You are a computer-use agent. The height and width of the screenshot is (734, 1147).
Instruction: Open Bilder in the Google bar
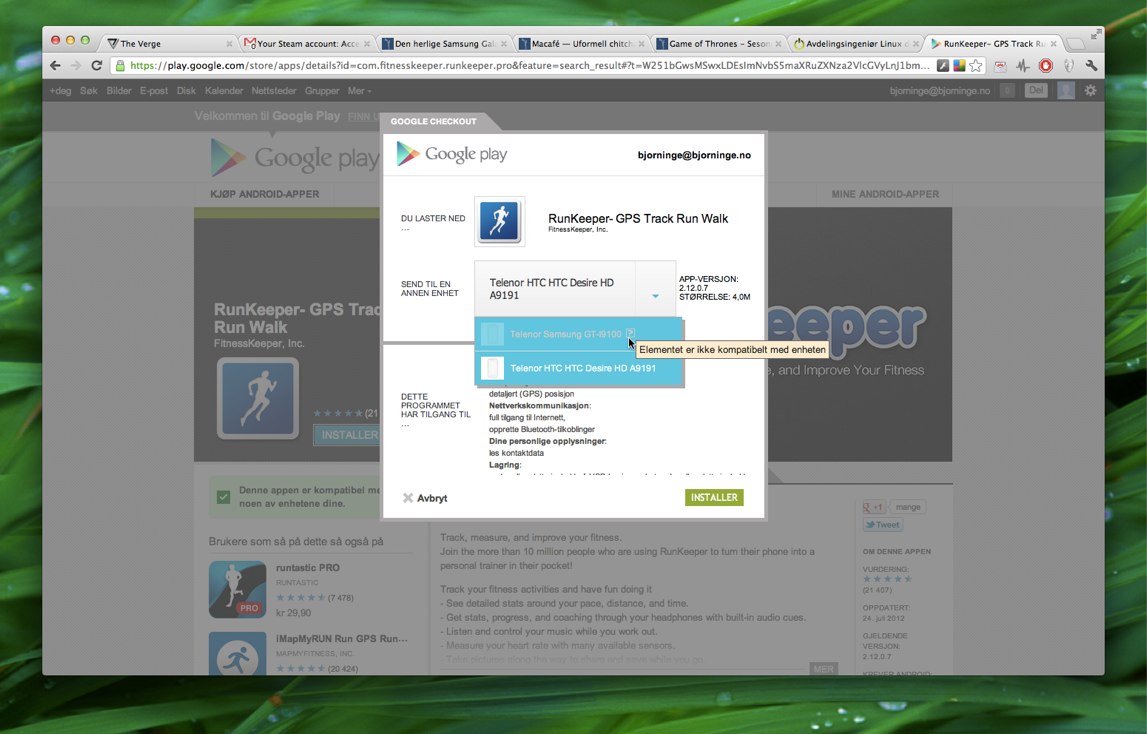[119, 91]
